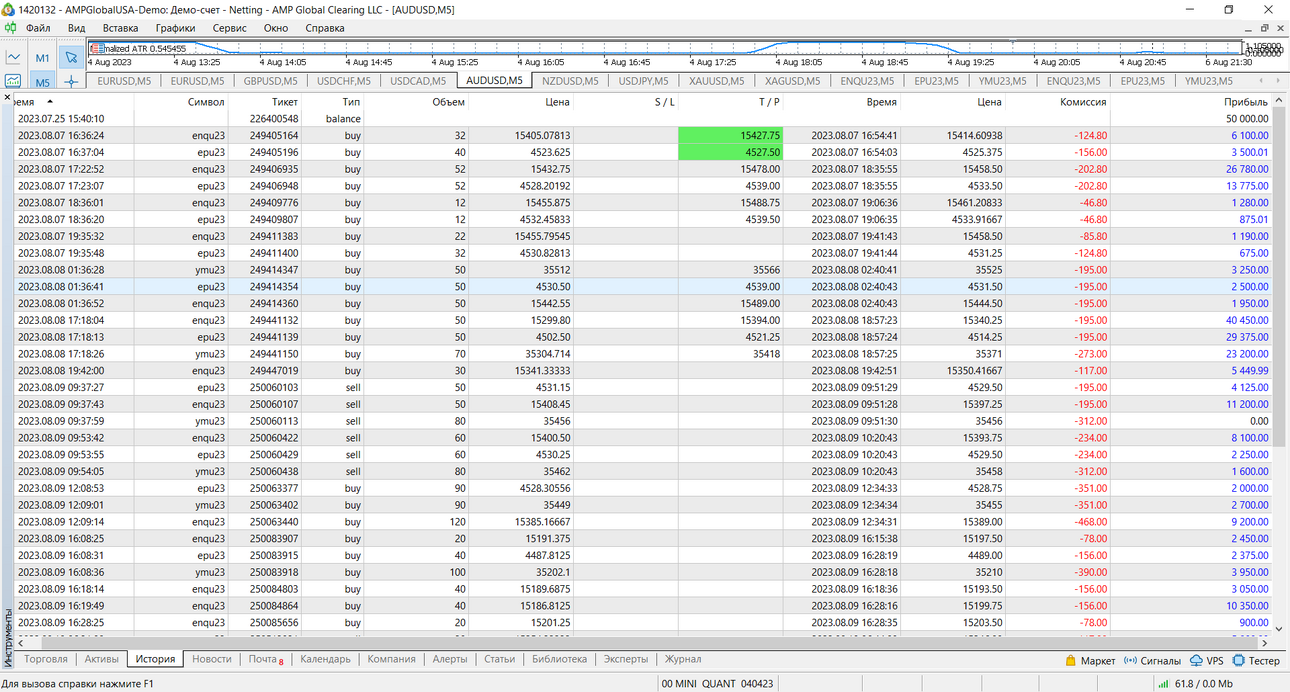Image resolution: width=1290 pixels, height=692 pixels.
Task: Activate the crosshair tool
Action: click(71, 82)
